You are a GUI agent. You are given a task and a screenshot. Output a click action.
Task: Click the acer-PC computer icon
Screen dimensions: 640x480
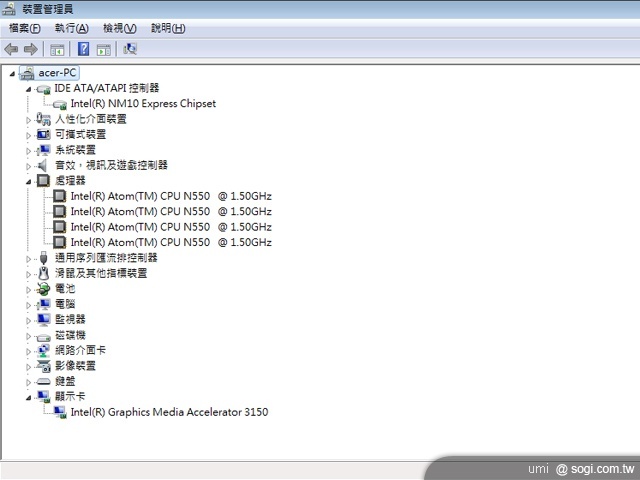click(x=27, y=73)
